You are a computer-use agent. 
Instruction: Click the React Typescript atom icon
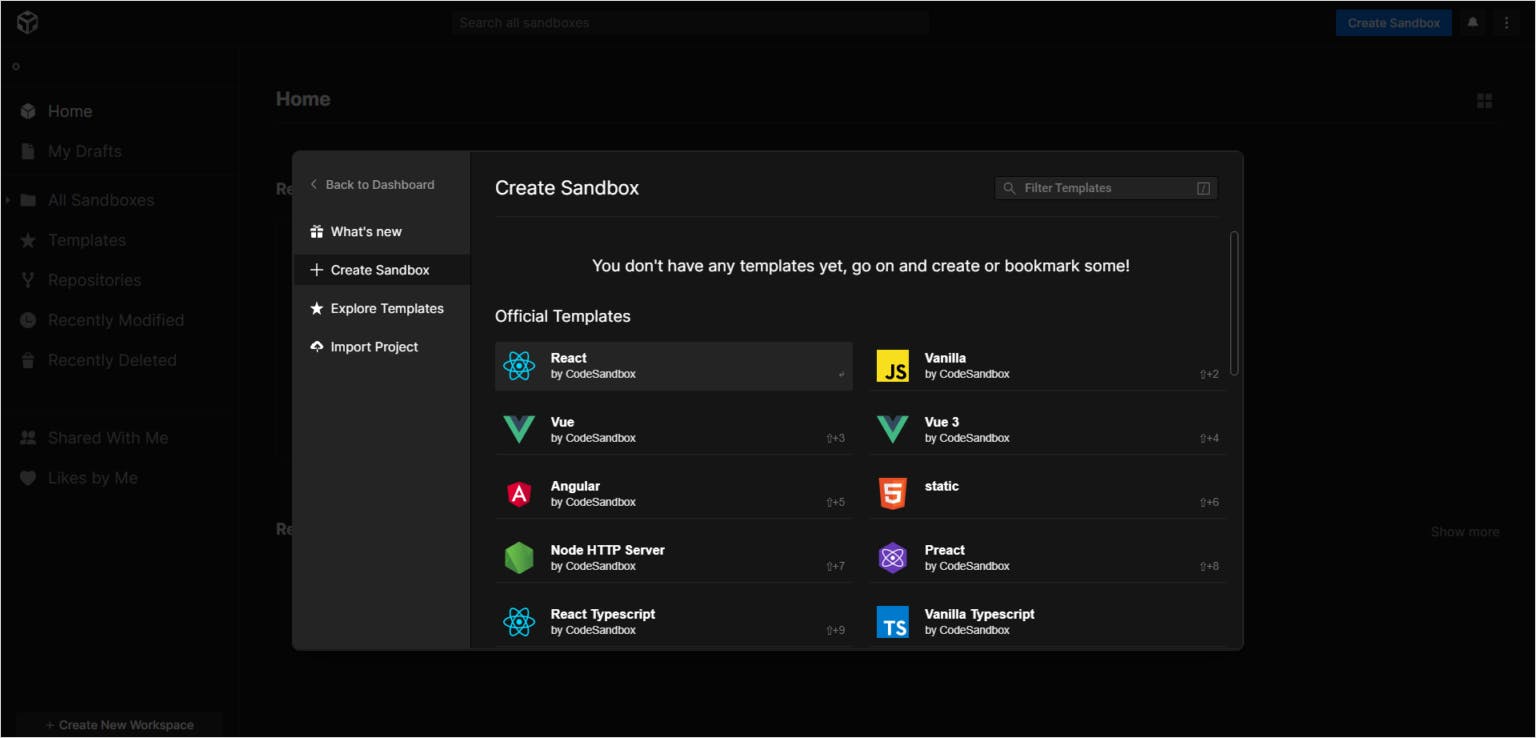point(519,622)
